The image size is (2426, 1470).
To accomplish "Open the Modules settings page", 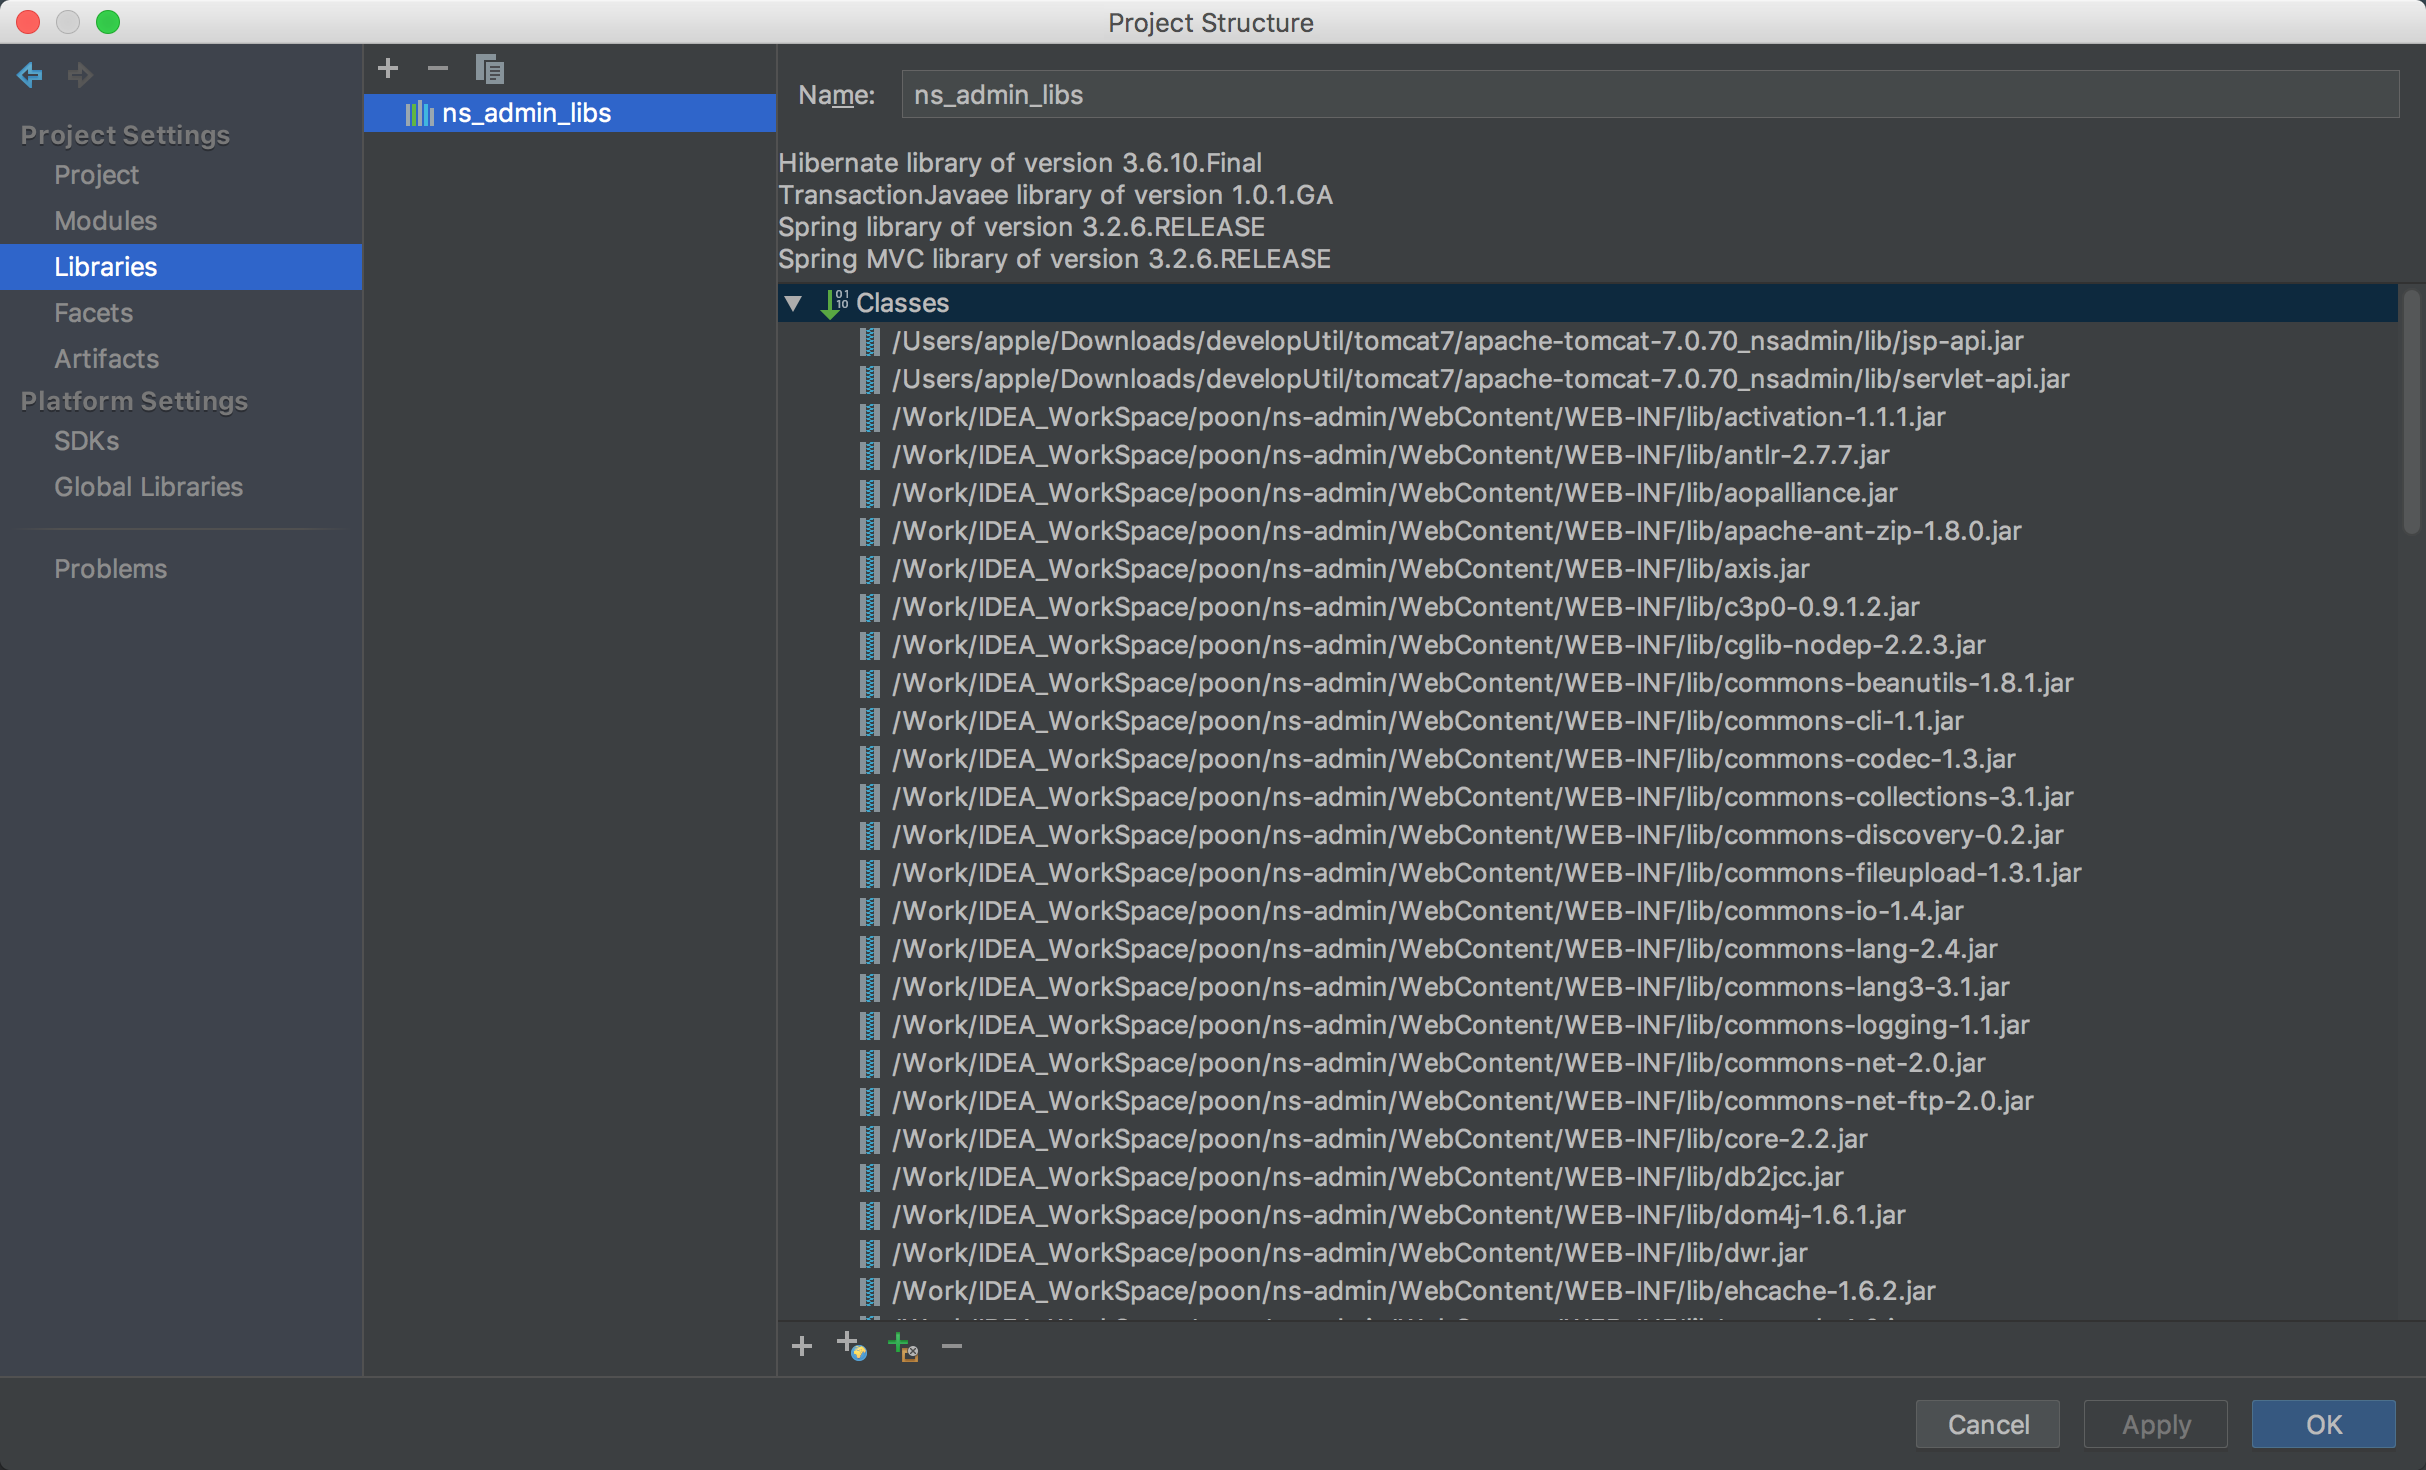I will coord(105,221).
